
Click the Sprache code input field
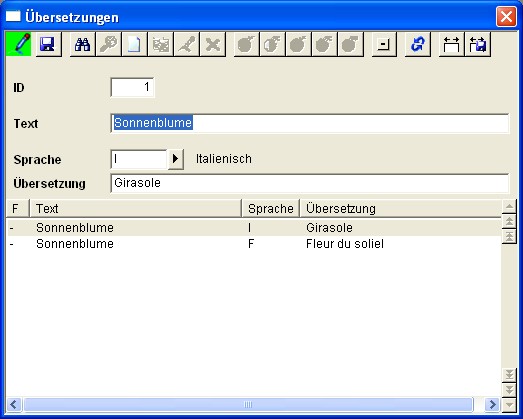(138, 159)
